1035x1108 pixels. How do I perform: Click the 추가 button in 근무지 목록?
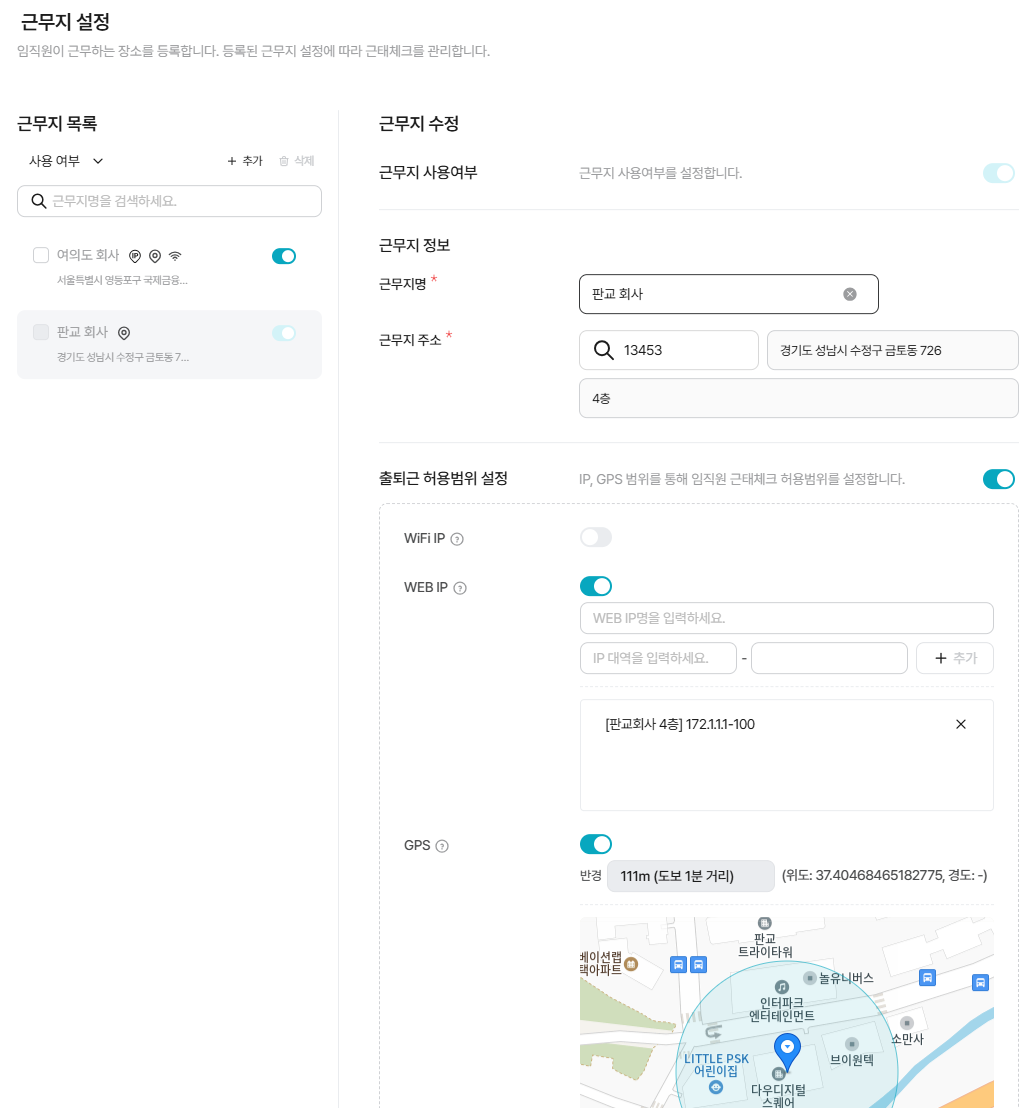pyautogui.click(x=245, y=161)
